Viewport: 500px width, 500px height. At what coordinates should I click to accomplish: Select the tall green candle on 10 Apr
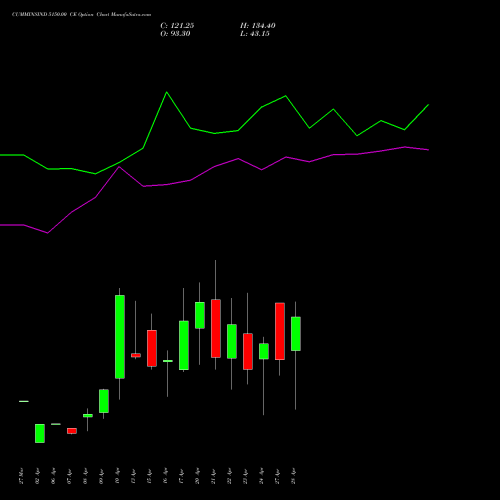tap(120, 337)
